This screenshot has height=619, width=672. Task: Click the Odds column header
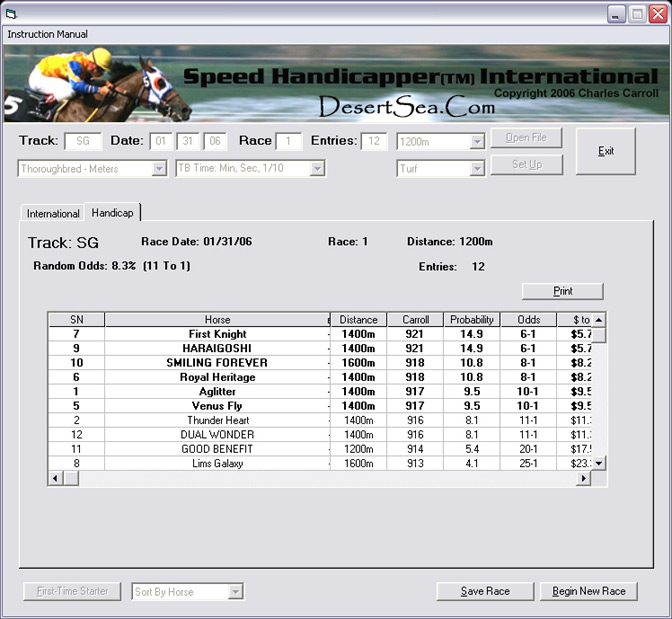(x=528, y=320)
